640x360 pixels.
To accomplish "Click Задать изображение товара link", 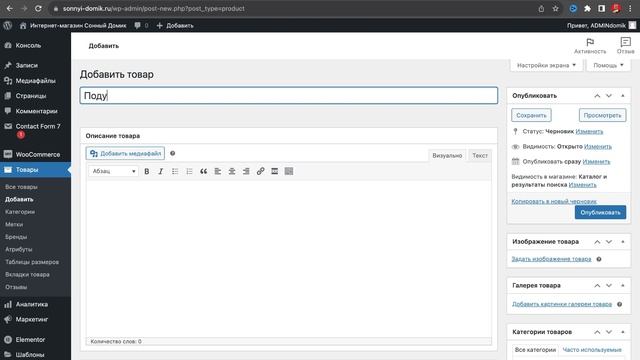I will point(551,259).
